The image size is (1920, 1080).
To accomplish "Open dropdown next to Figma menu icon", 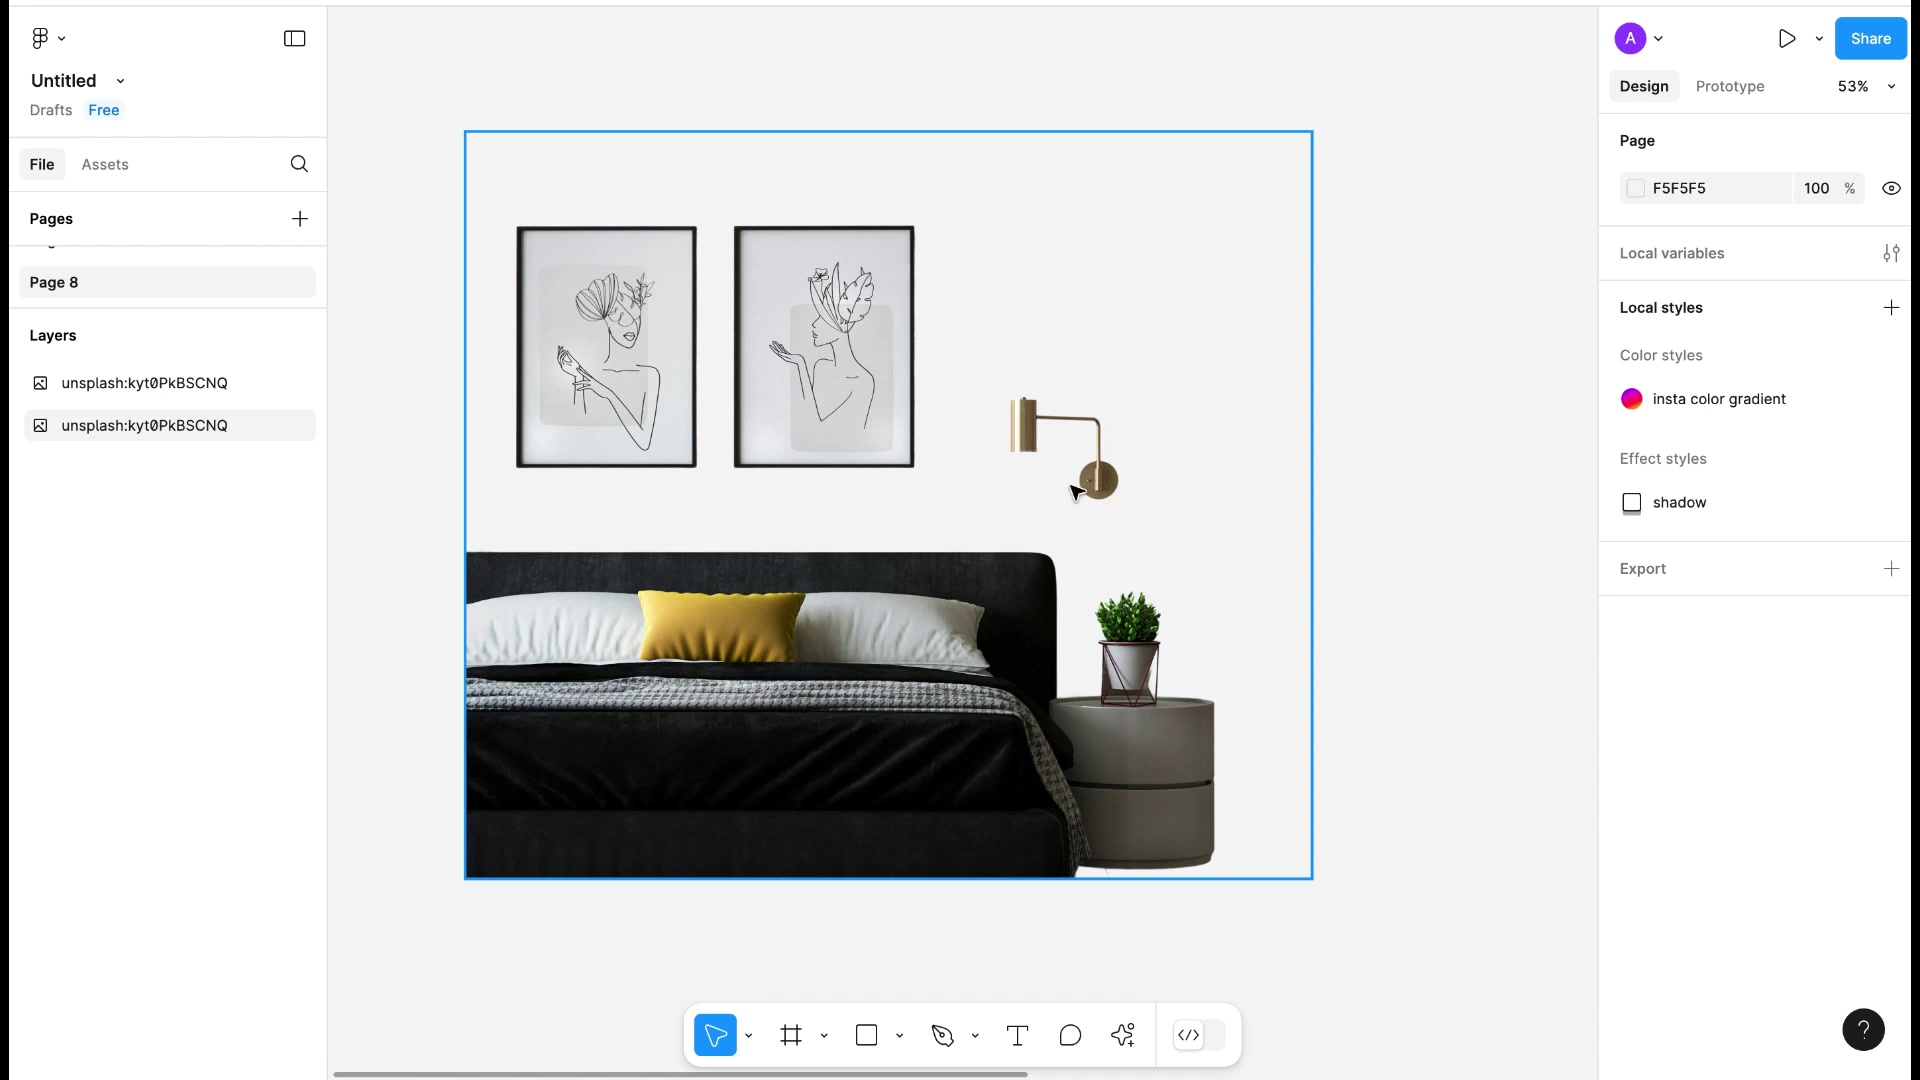I will [x=62, y=38].
